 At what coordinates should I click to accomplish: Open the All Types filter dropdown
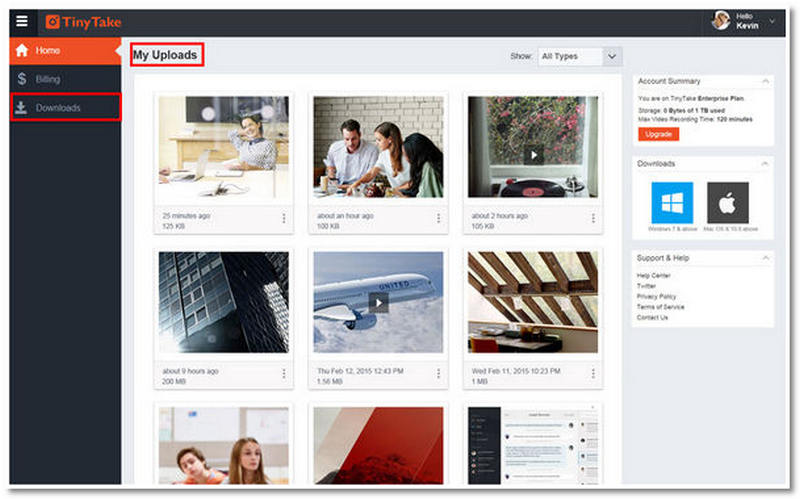coord(580,57)
